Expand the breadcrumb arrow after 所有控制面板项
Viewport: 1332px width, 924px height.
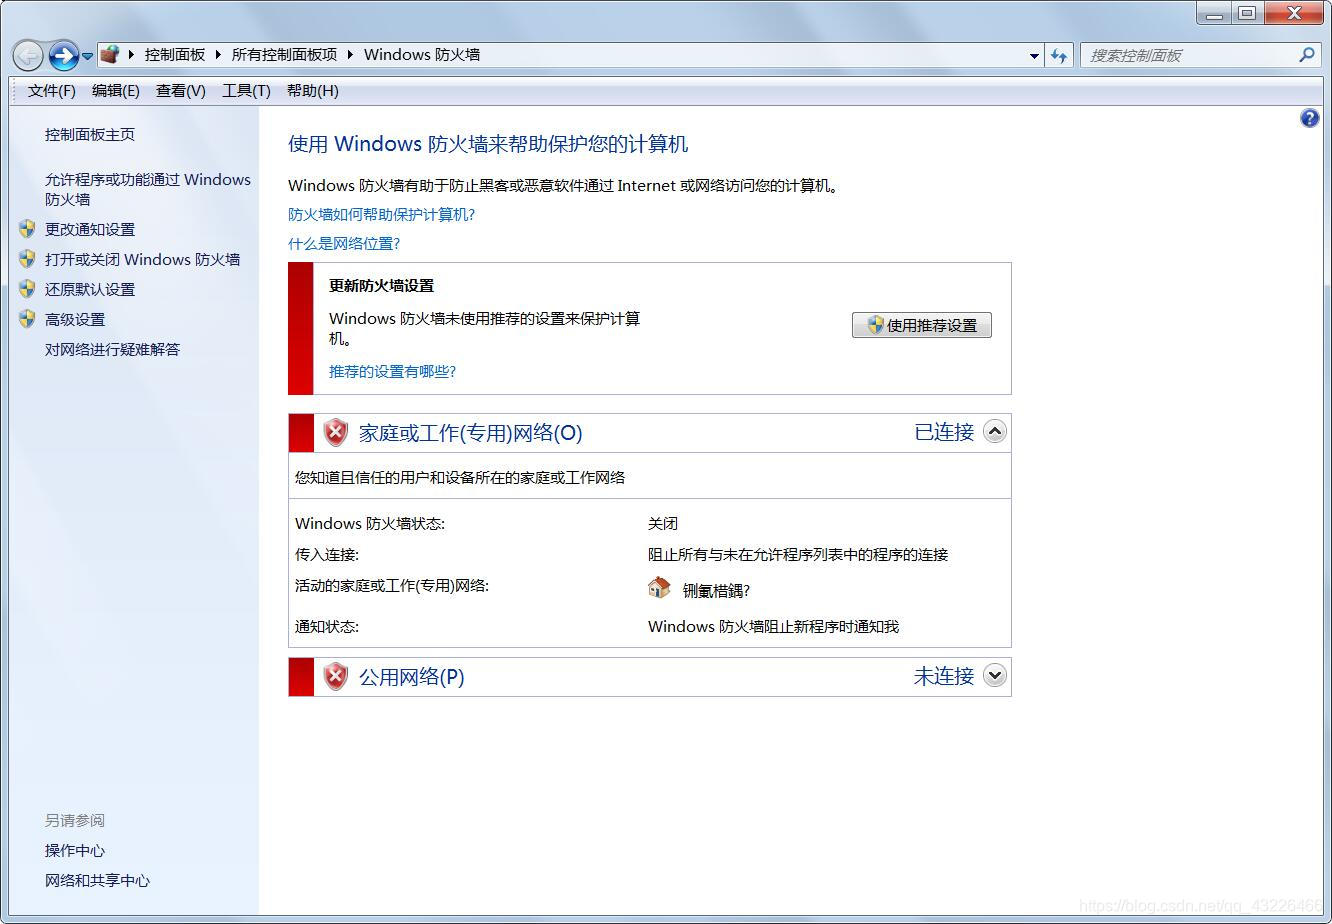351,55
